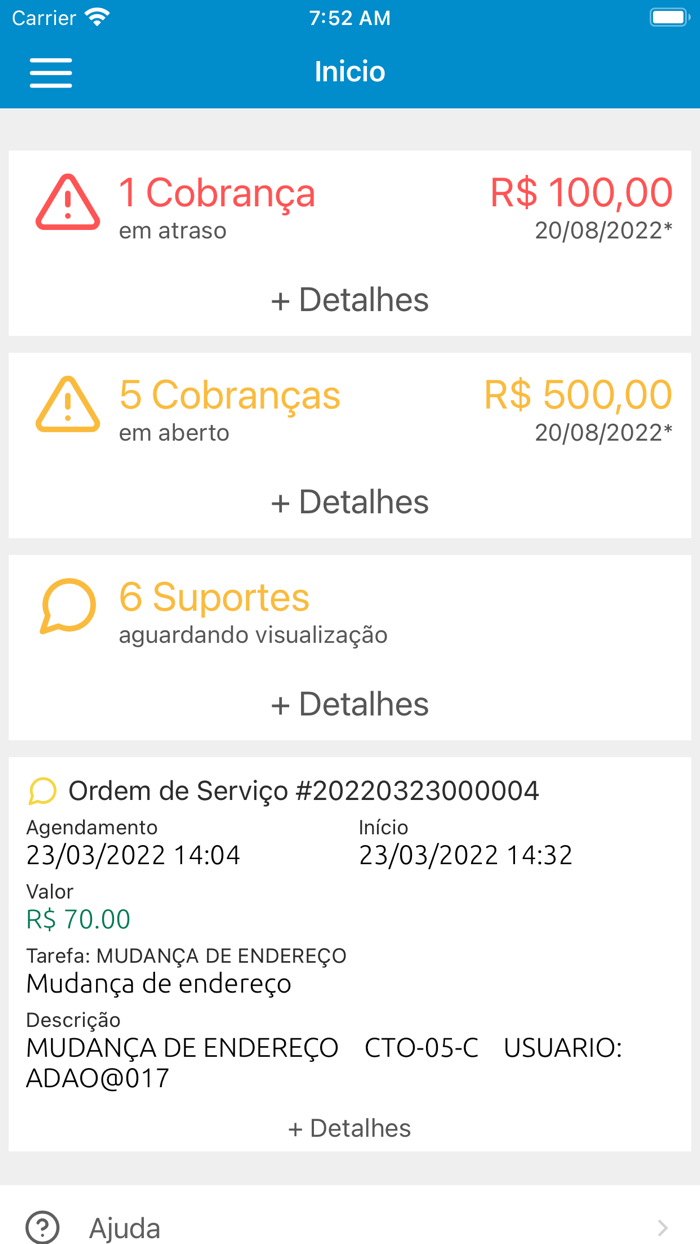
Task: Click the Ajuda question mark icon
Action: [x=42, y=1228]
